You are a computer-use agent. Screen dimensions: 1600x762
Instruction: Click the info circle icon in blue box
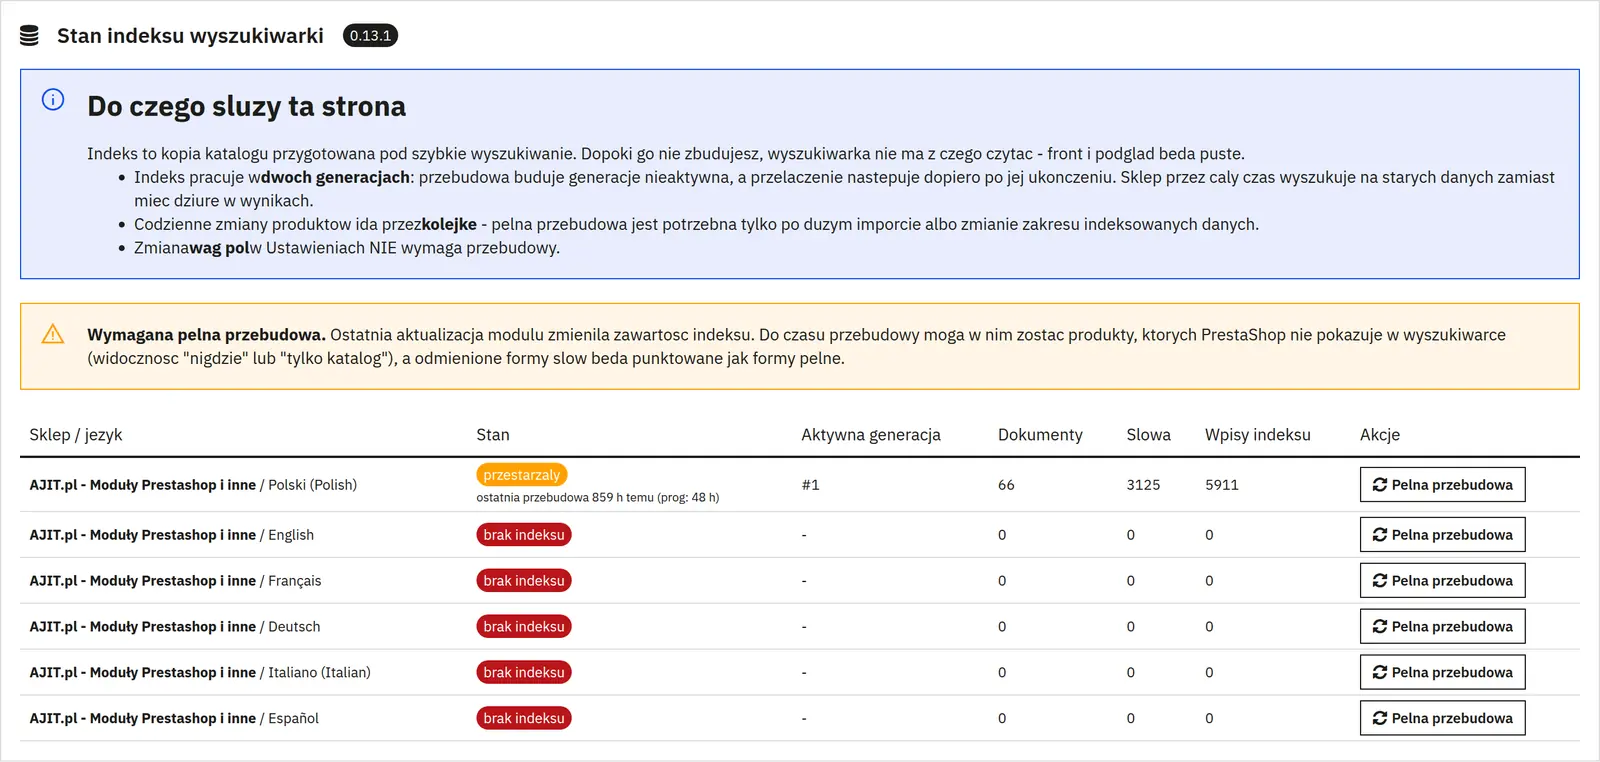point(53,99)
